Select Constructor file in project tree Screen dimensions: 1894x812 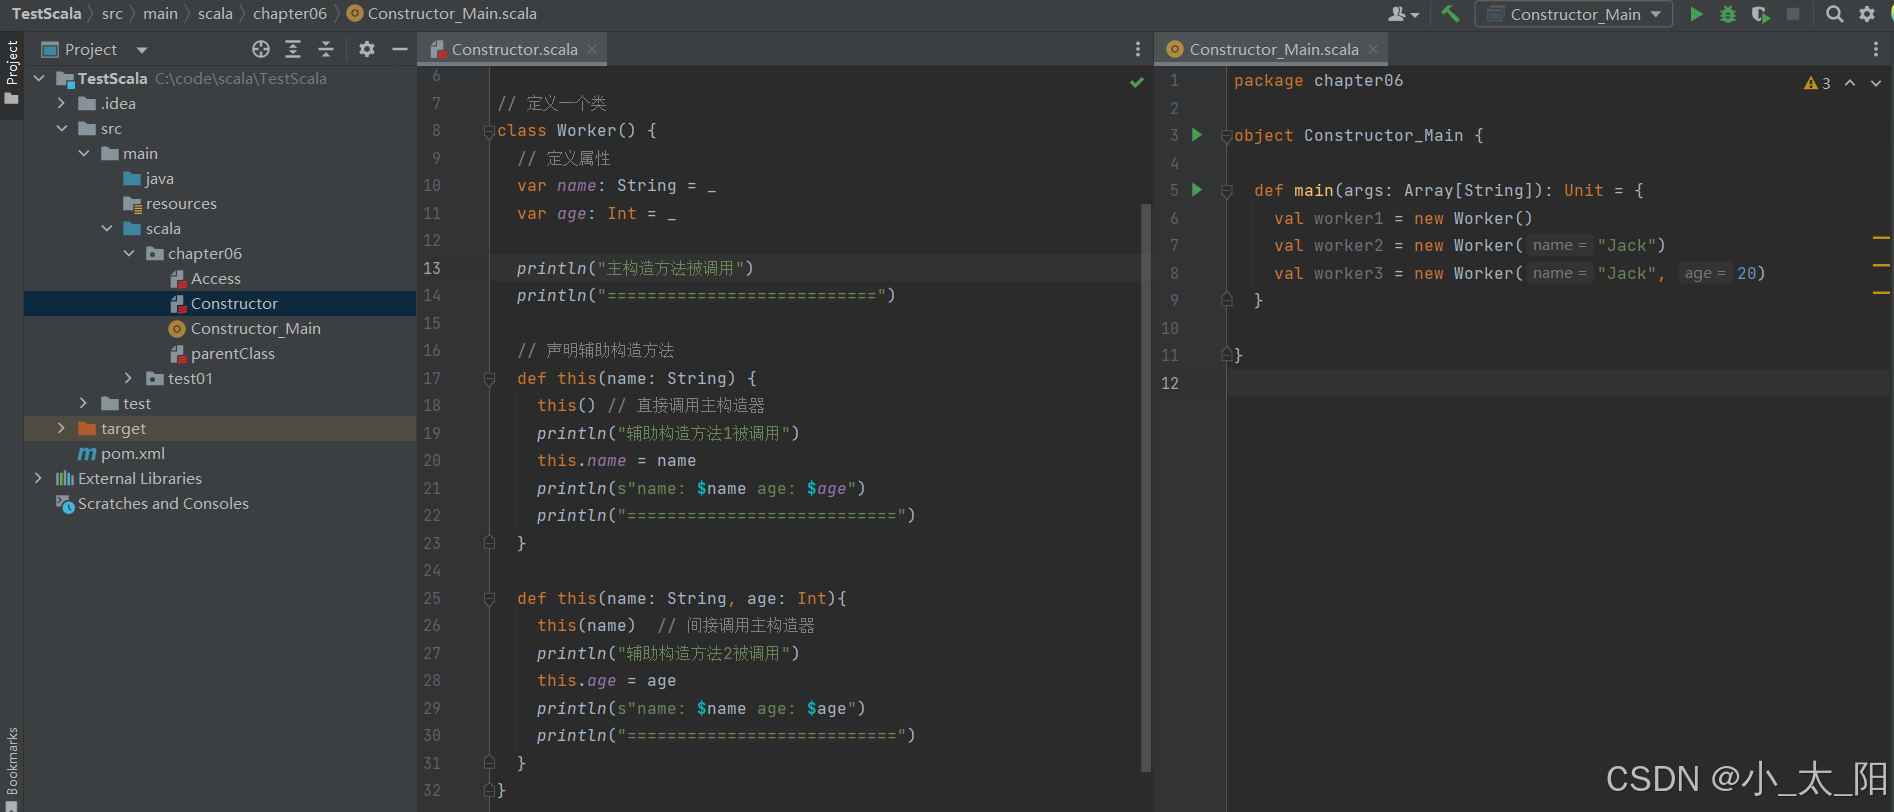(234, 303)
